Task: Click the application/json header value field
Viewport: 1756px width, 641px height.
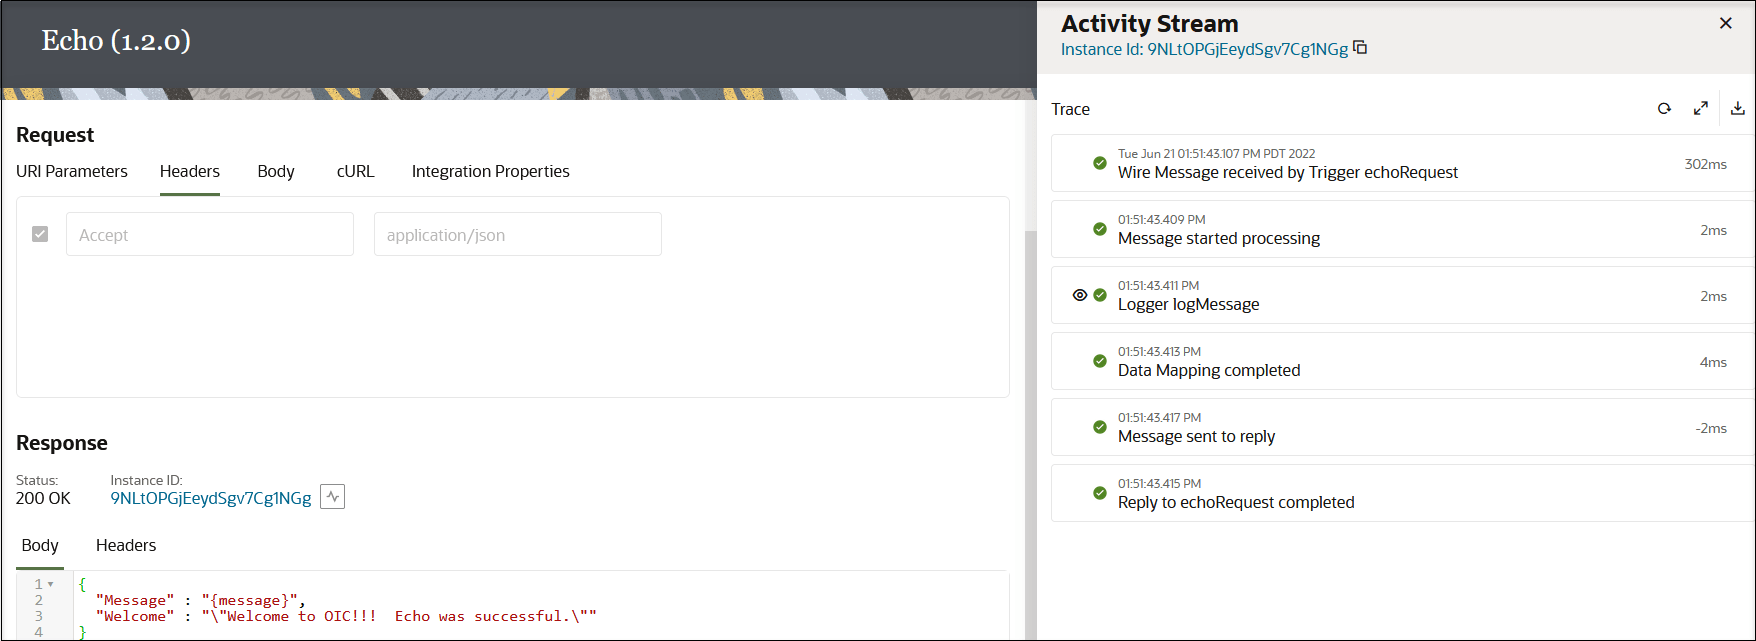Action: [518, 234]
